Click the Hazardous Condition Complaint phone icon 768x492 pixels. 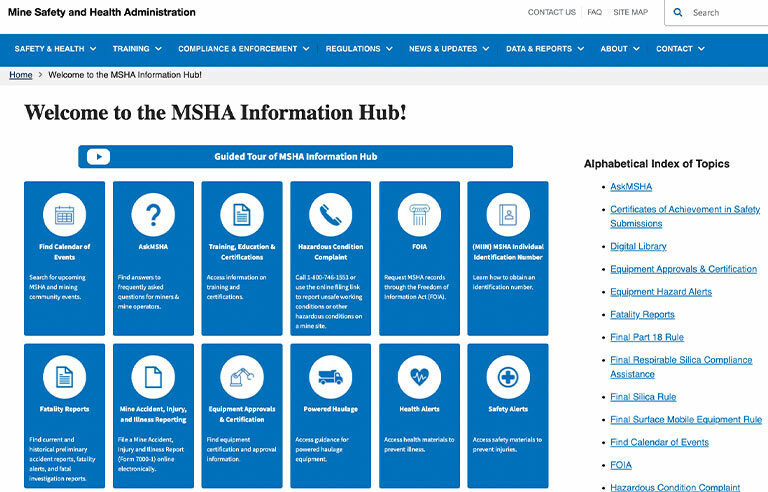tap(331, 215)
